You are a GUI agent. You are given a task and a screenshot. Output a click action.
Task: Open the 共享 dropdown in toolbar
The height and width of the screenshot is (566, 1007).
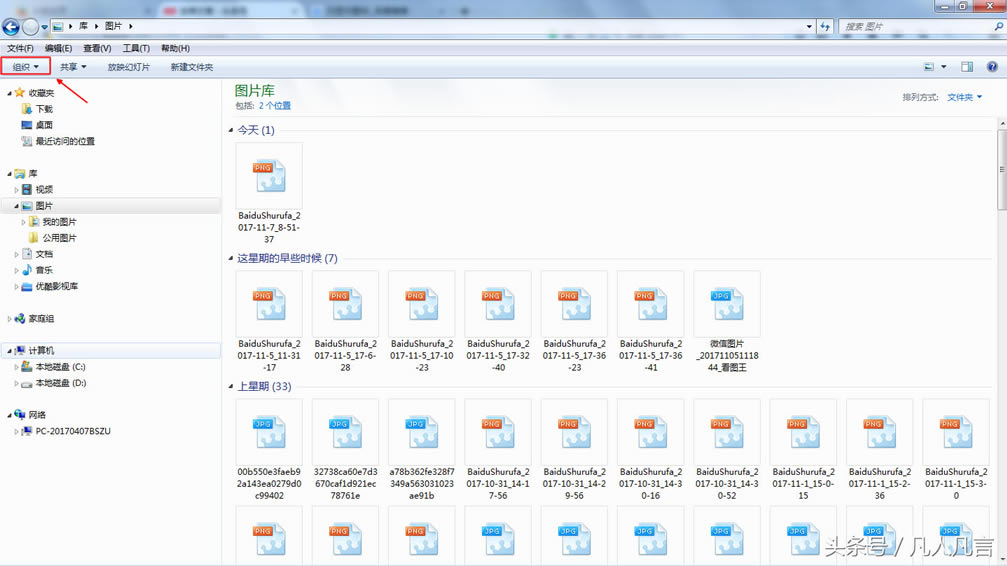(x=73, y=67)
